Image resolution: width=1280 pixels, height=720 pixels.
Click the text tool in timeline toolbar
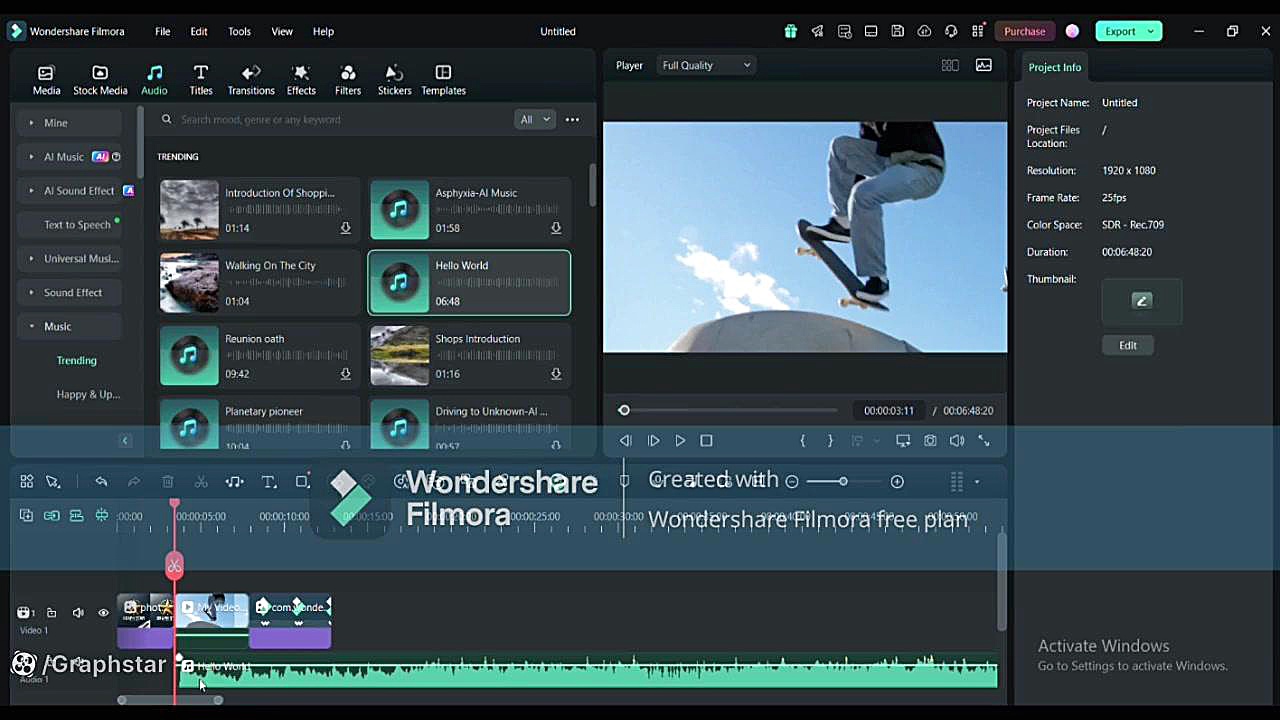[268, 482]
